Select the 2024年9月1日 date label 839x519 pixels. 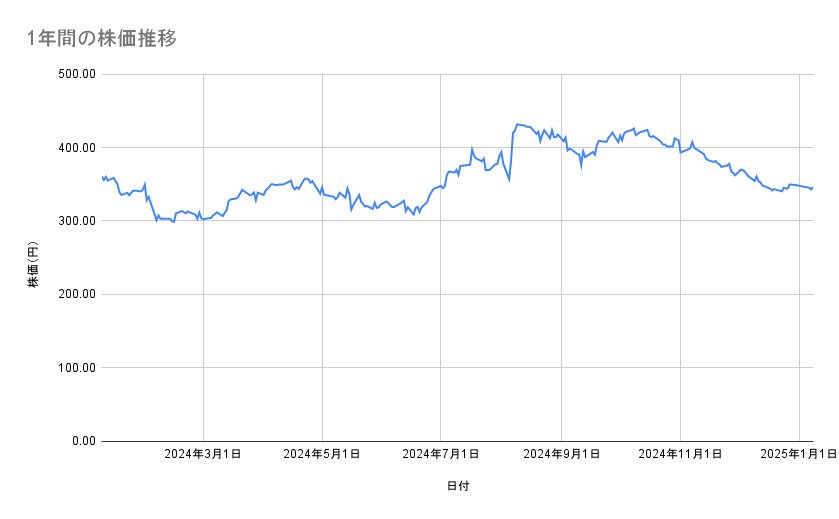(561, 455)
